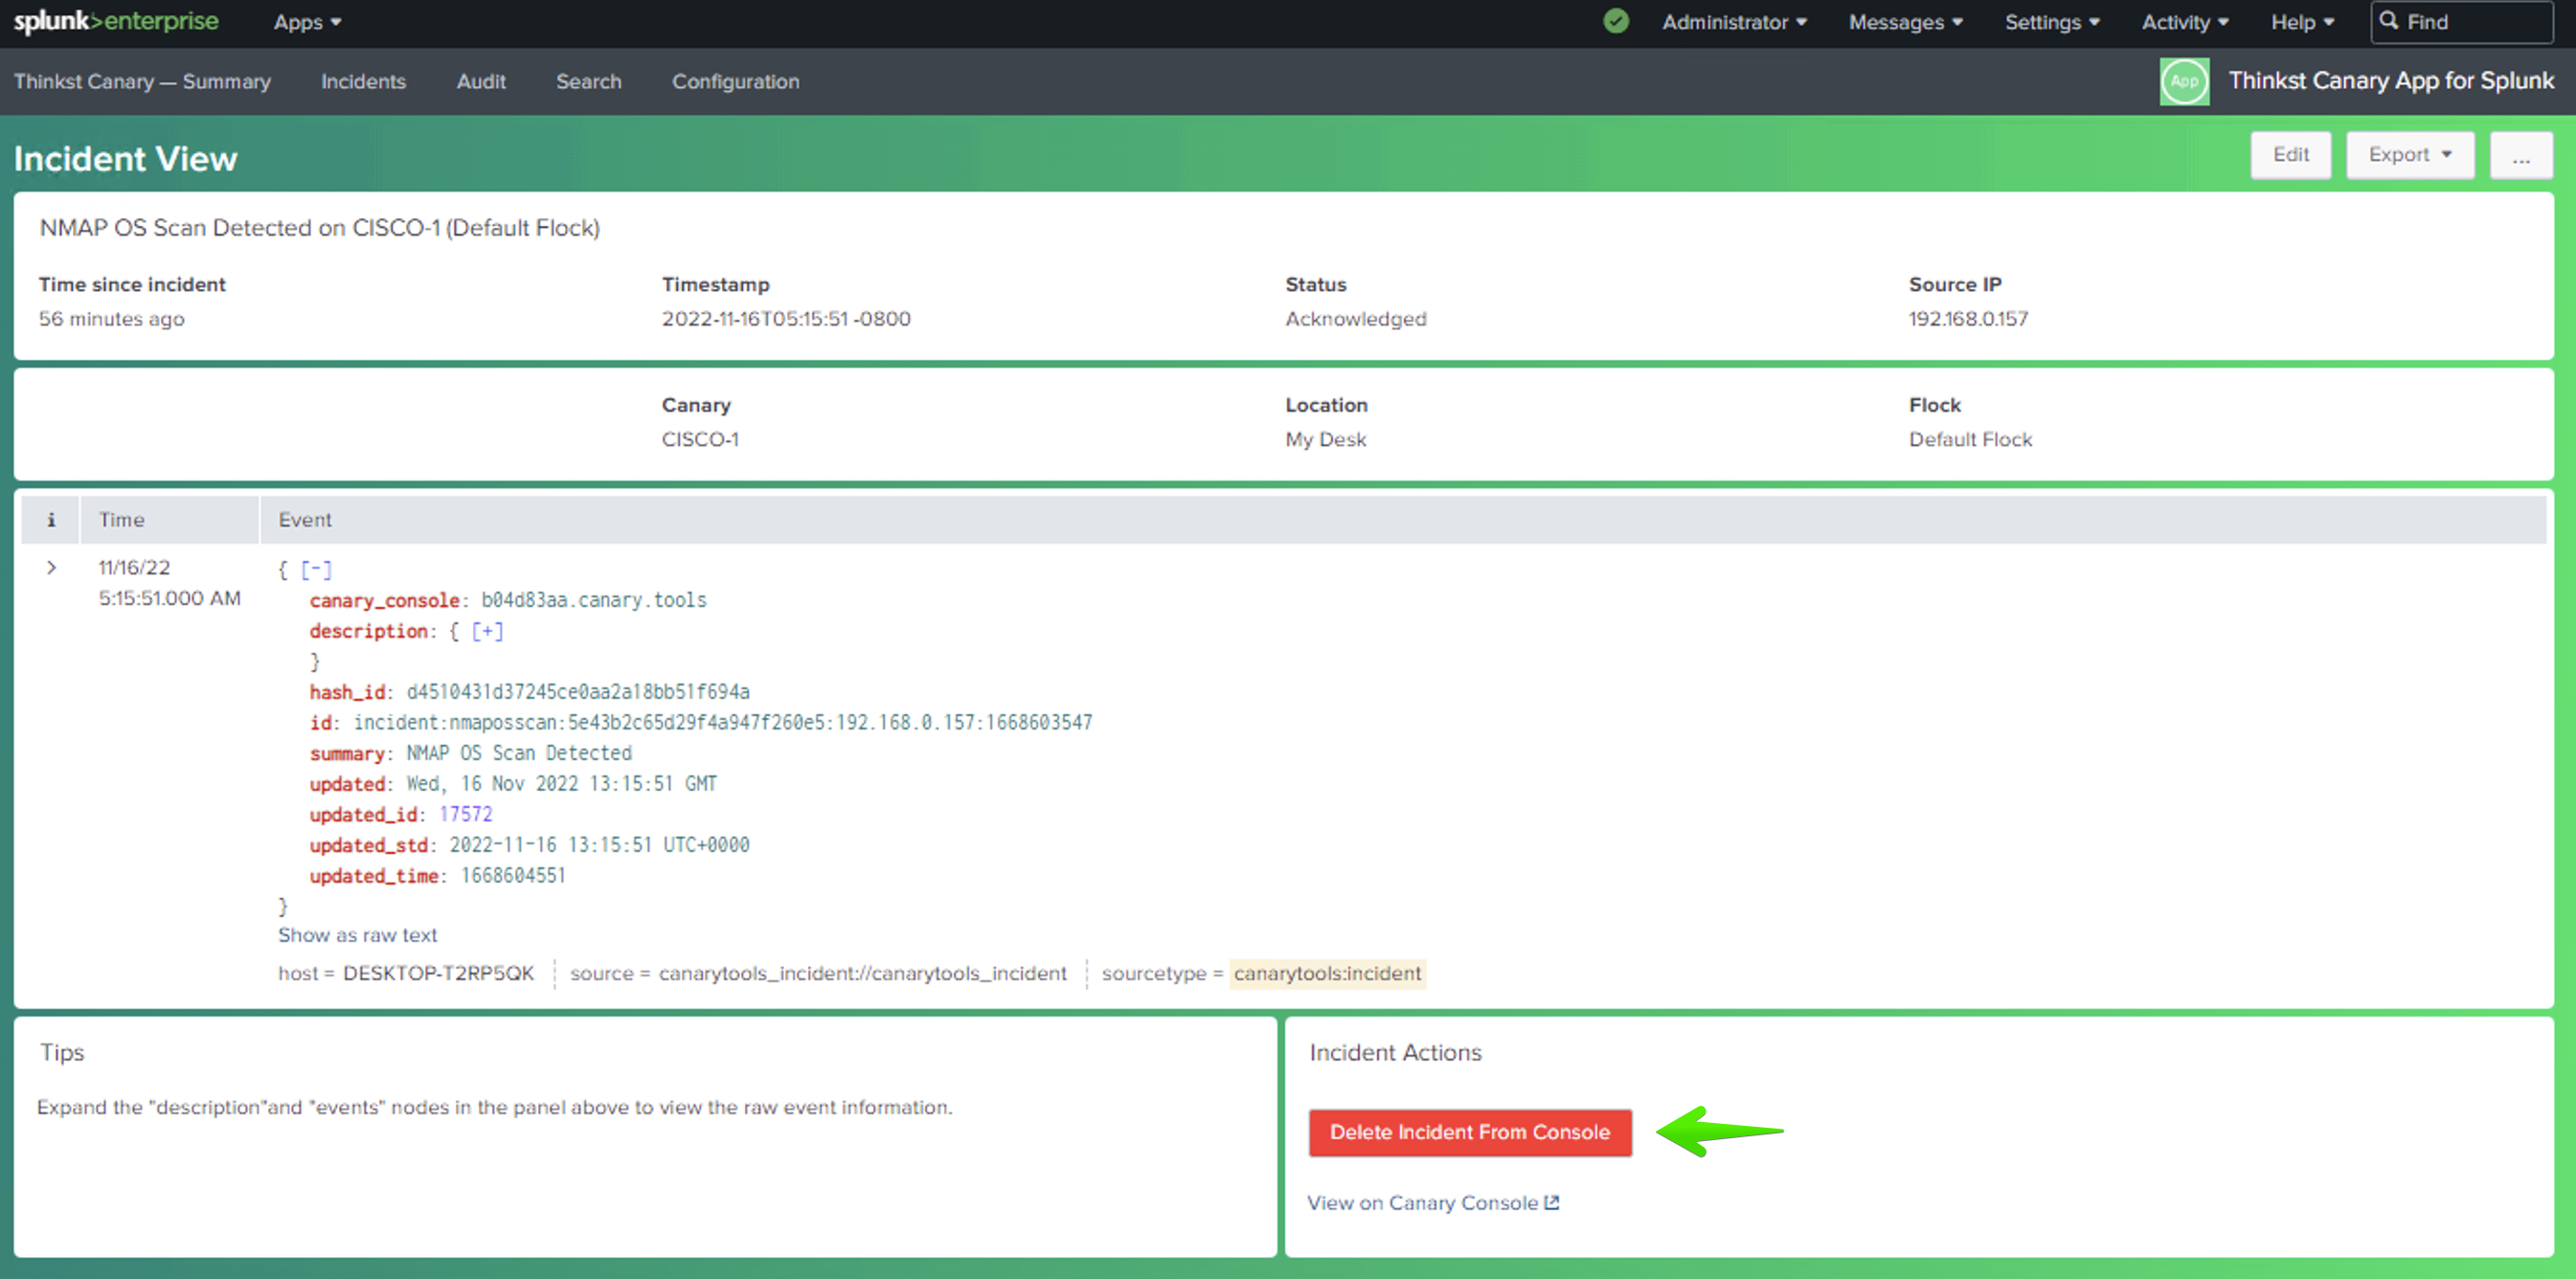2576x1279 pixels.
Task: Click the Location value My Desk
Action: 1325,440
